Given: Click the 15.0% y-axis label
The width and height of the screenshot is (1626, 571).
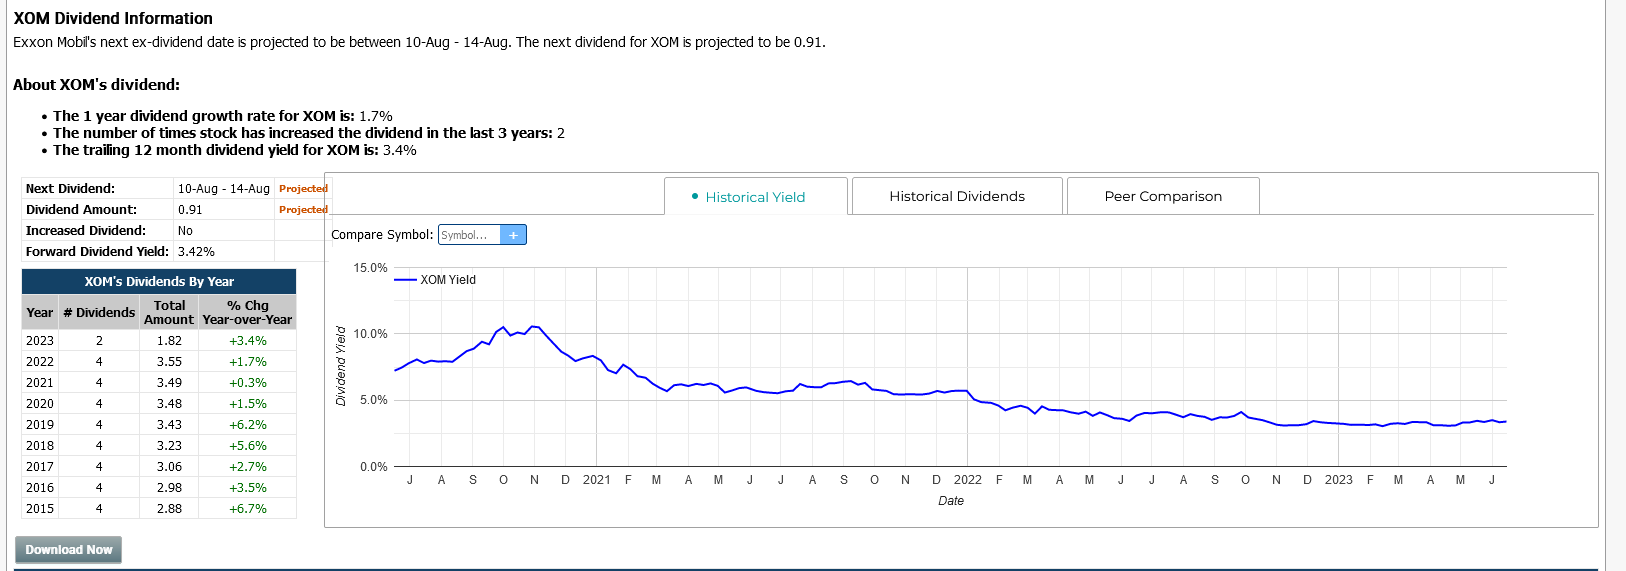Looking at the screenshot, I should [x=370, y=268].
